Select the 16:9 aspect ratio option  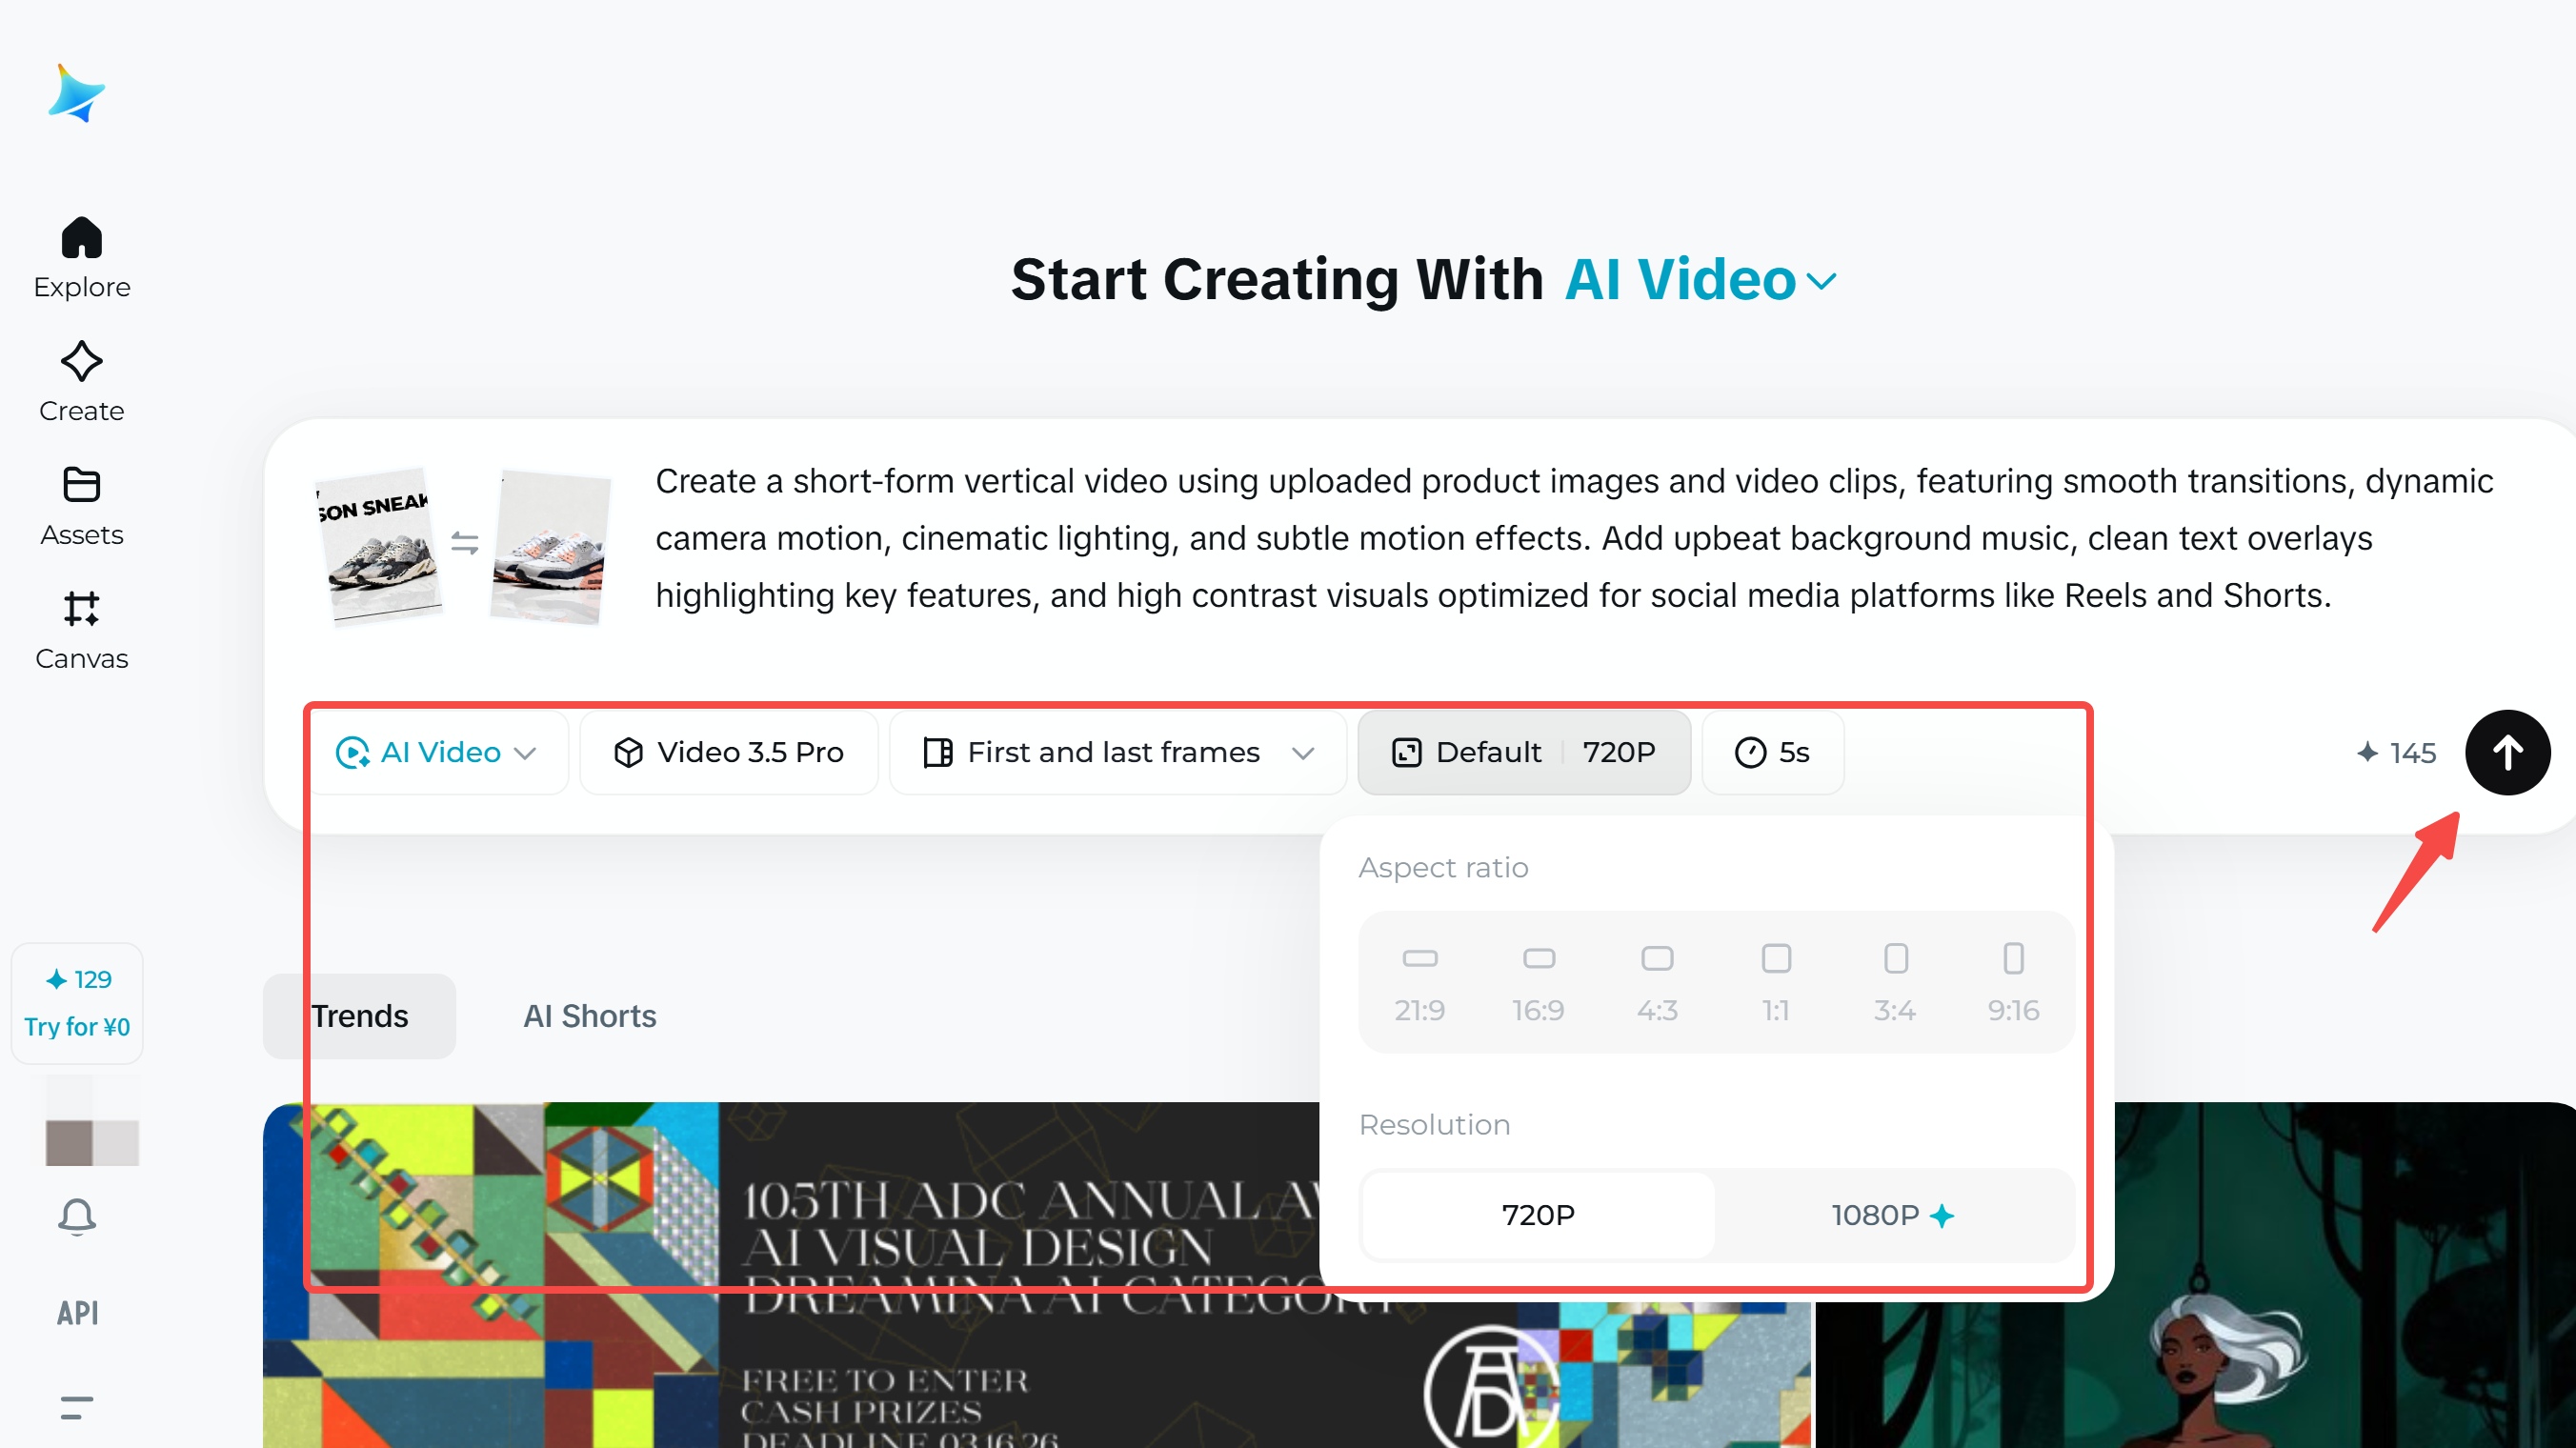point(1538,982)
